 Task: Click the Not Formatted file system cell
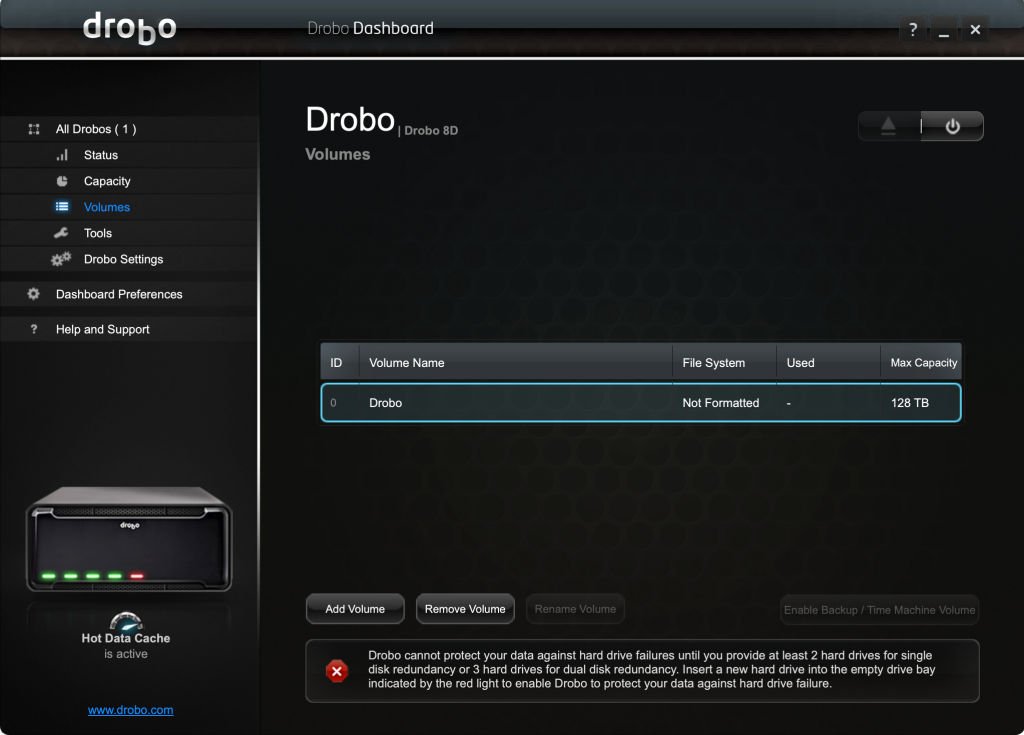click(721, 403)
